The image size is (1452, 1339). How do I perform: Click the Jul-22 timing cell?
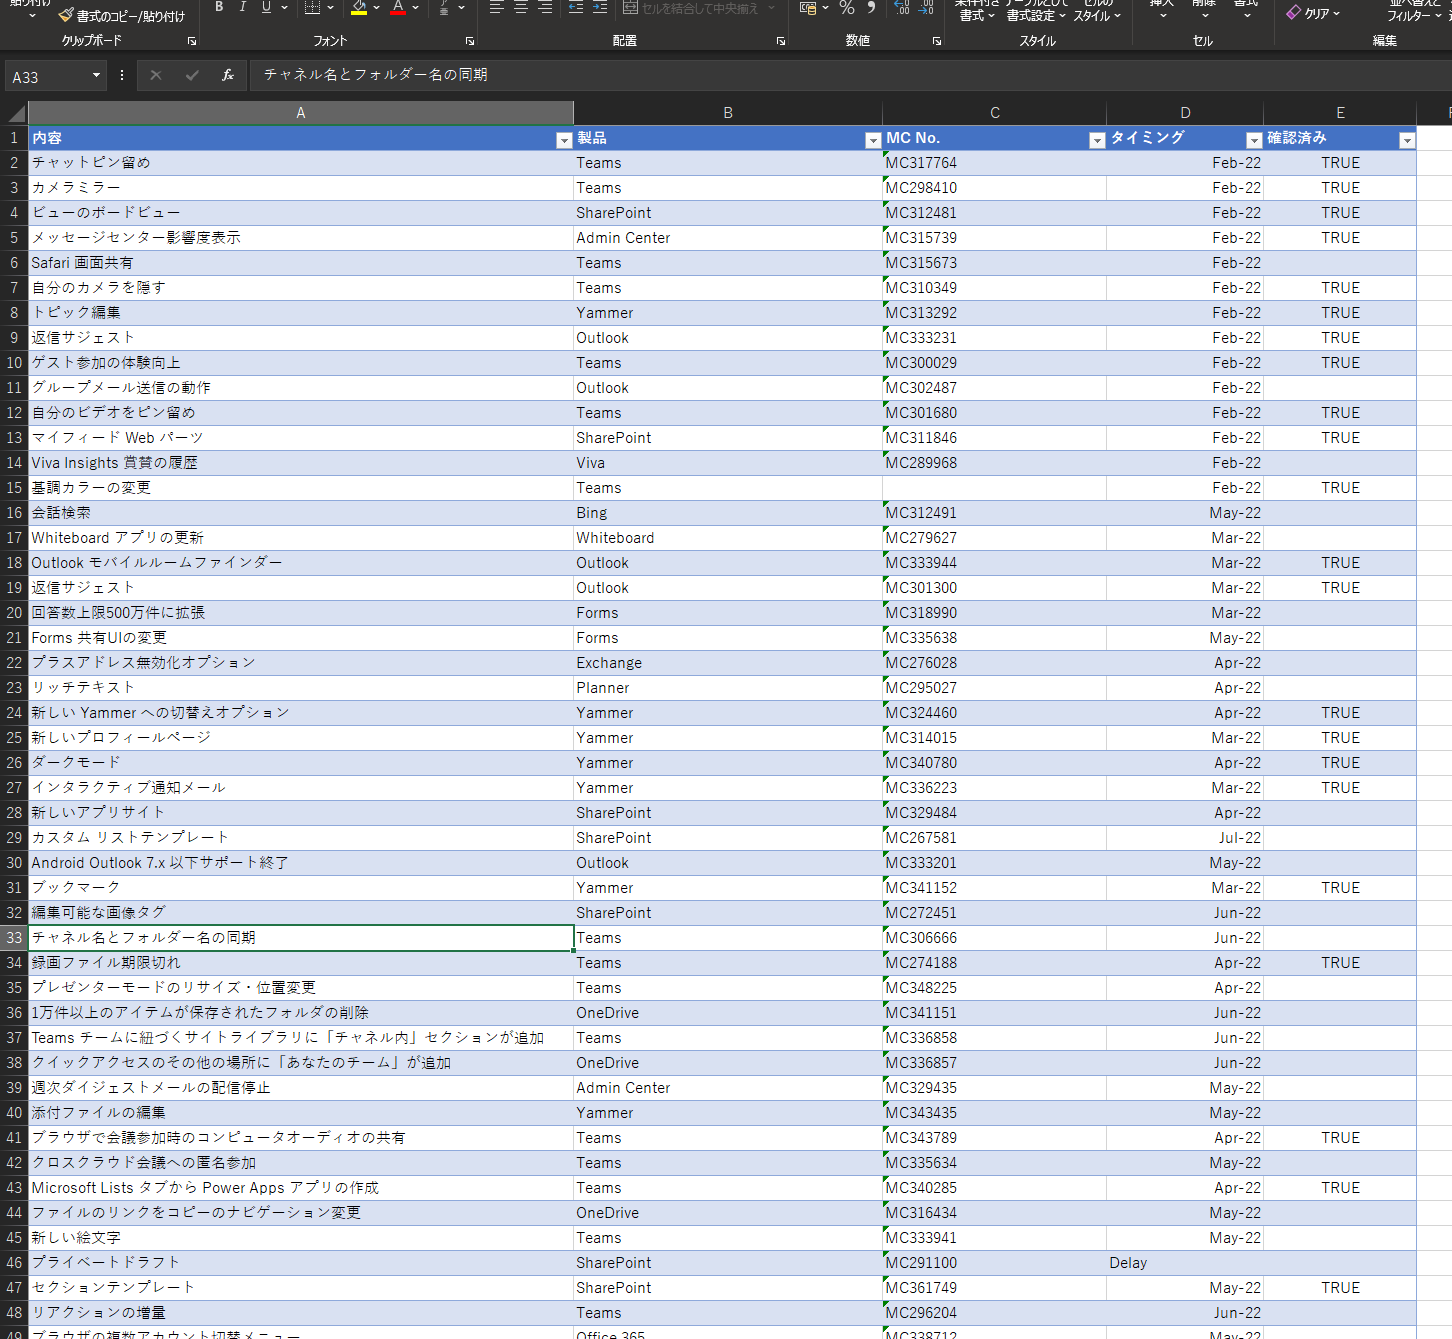[1185, 838]
